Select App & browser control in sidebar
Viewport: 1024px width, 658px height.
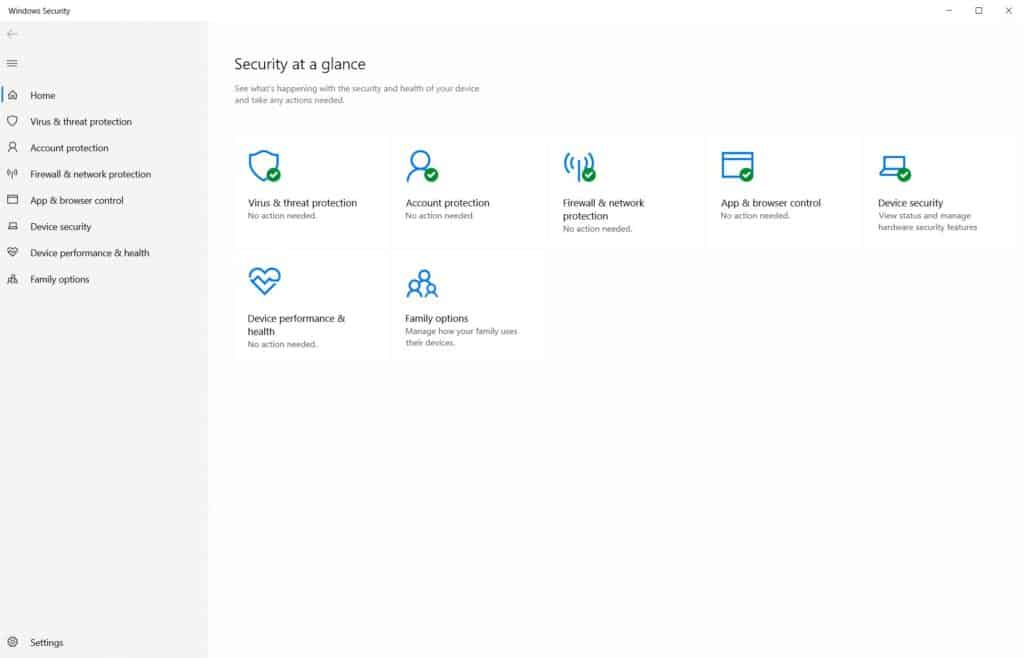[104, 200]
